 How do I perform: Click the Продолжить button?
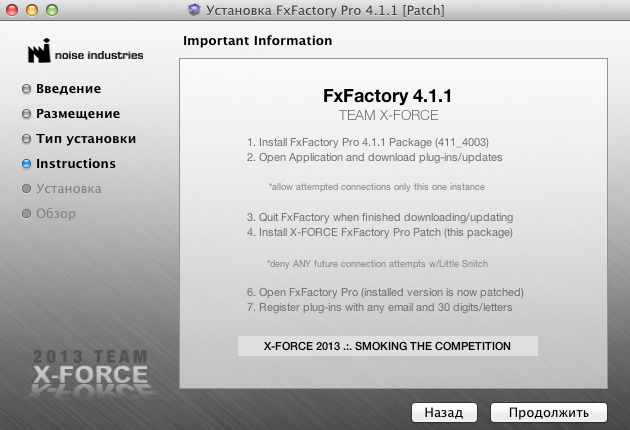[548, 412]
